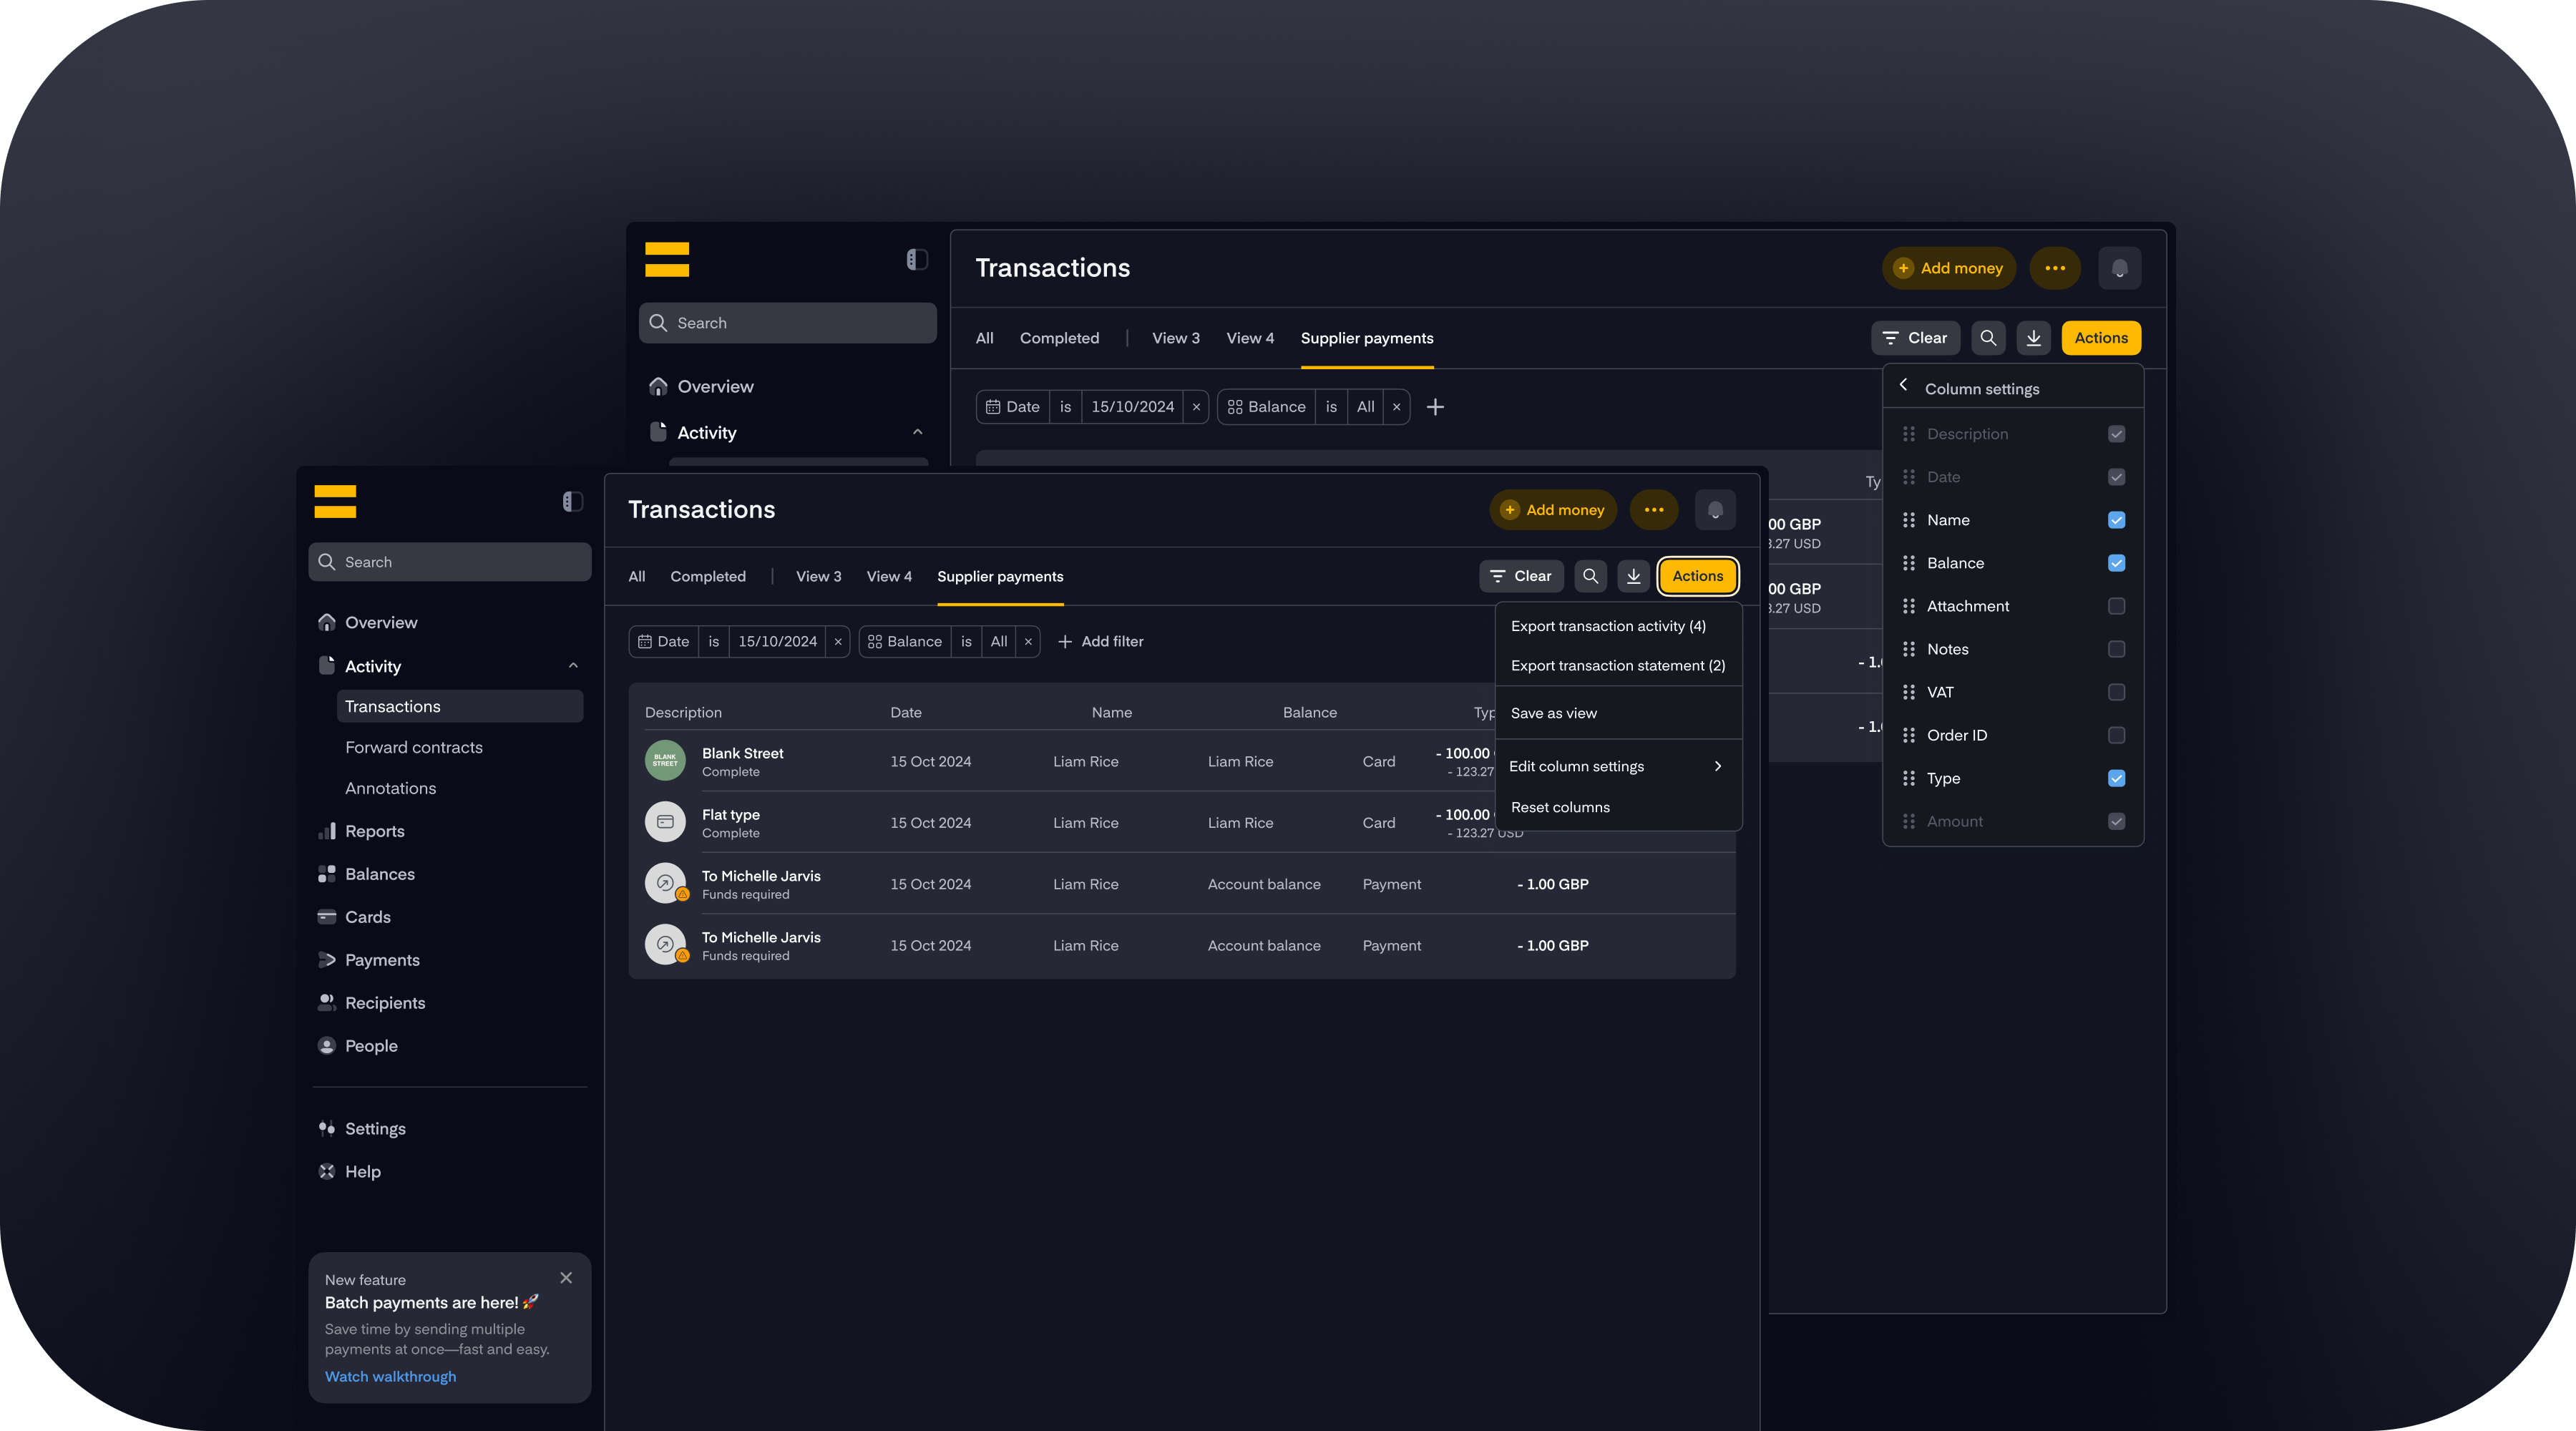Switch to the Completed tab

click(x=707, y=576)
